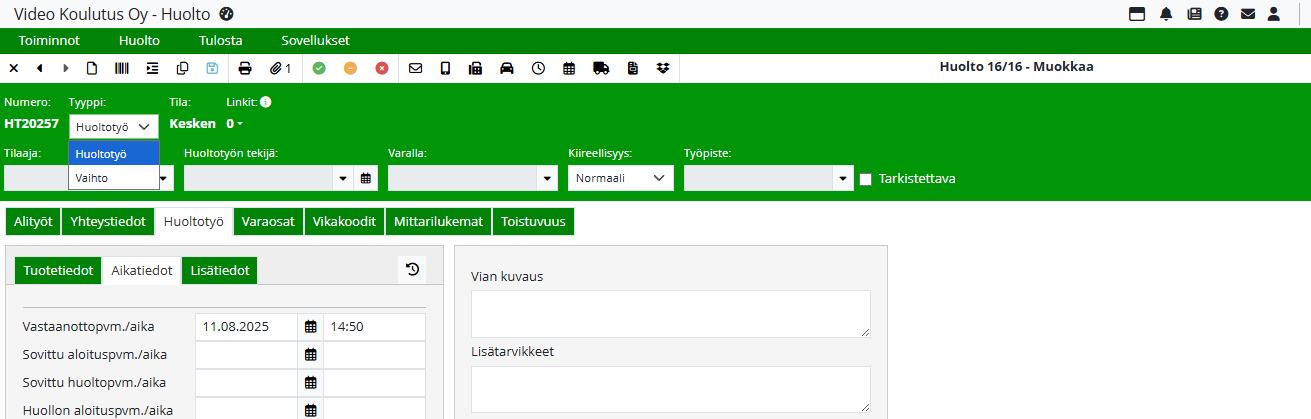Expand the Varalla dropdown arrow
This screenshot has height=419, width=1311.
(547, 179)
